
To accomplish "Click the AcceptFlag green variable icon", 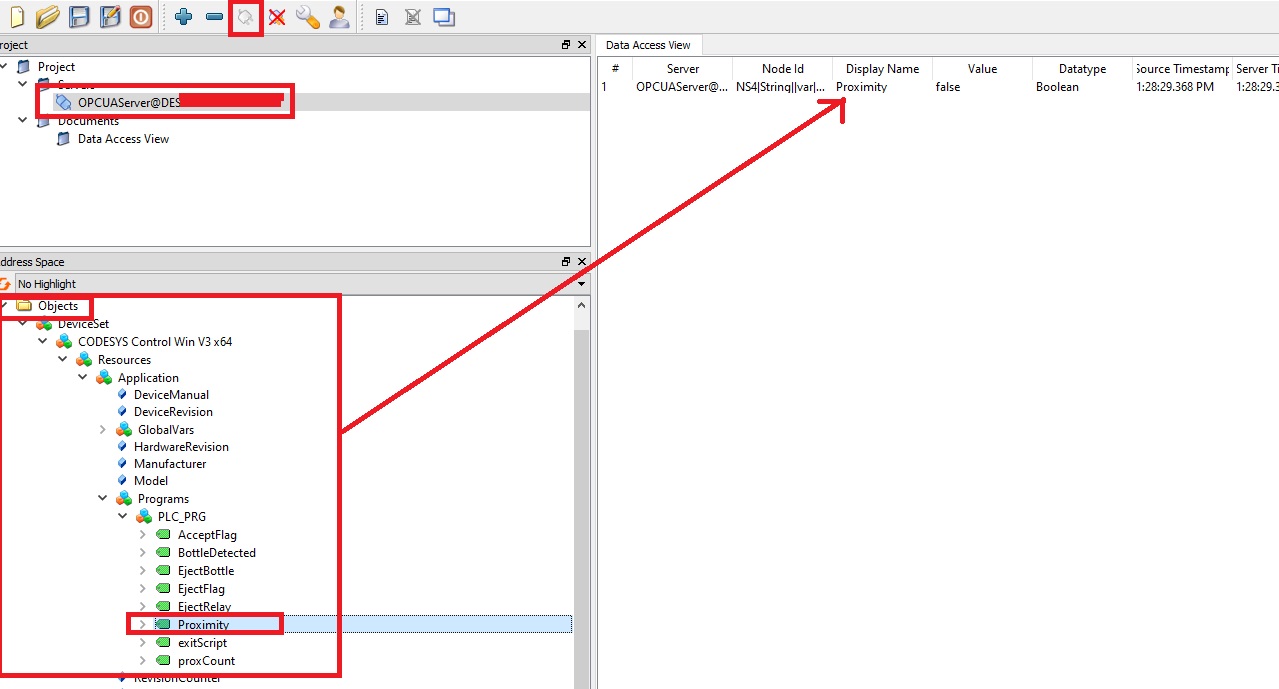I will [x=164, y=535].
